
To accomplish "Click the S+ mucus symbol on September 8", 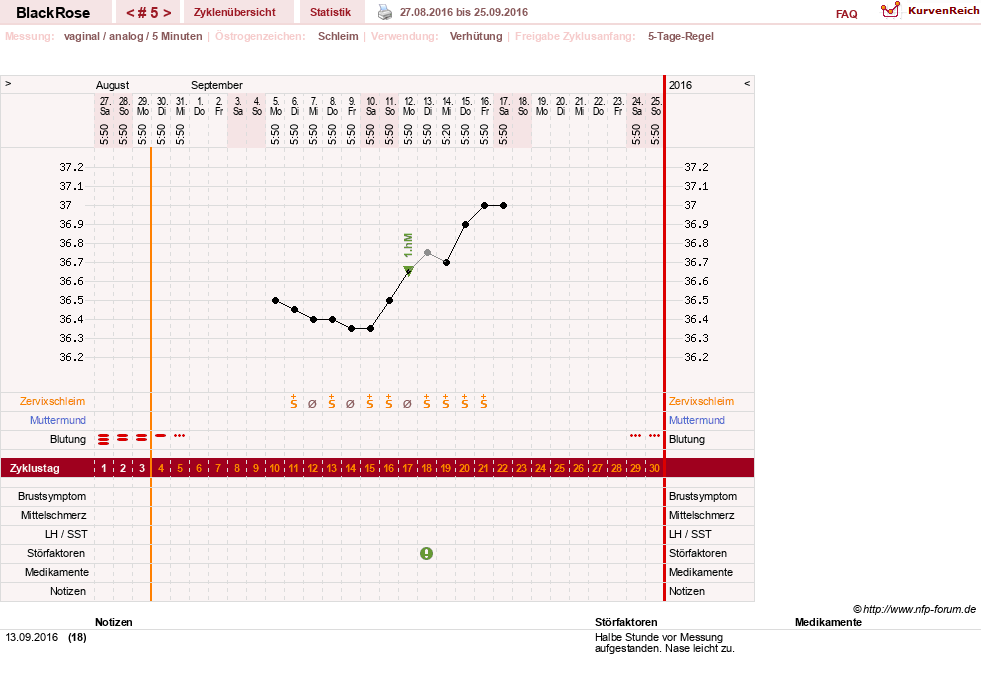I will click(x=332, y=402).
